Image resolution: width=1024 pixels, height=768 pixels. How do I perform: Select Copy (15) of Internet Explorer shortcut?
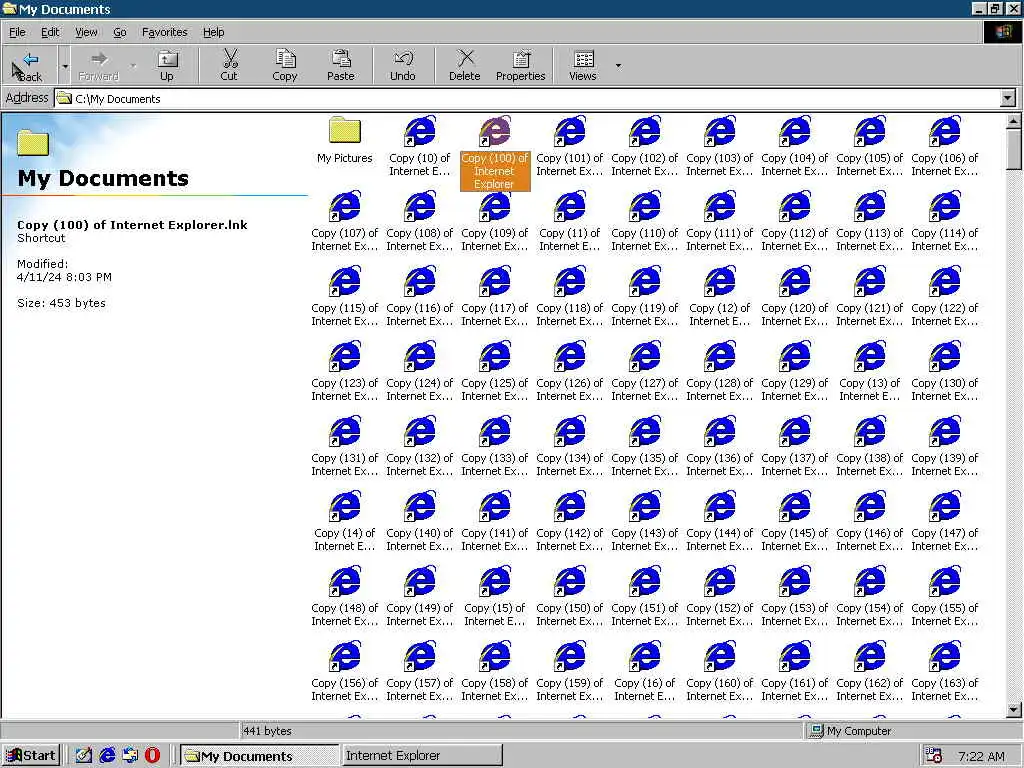pyautogui.click(x=495, y=597)
